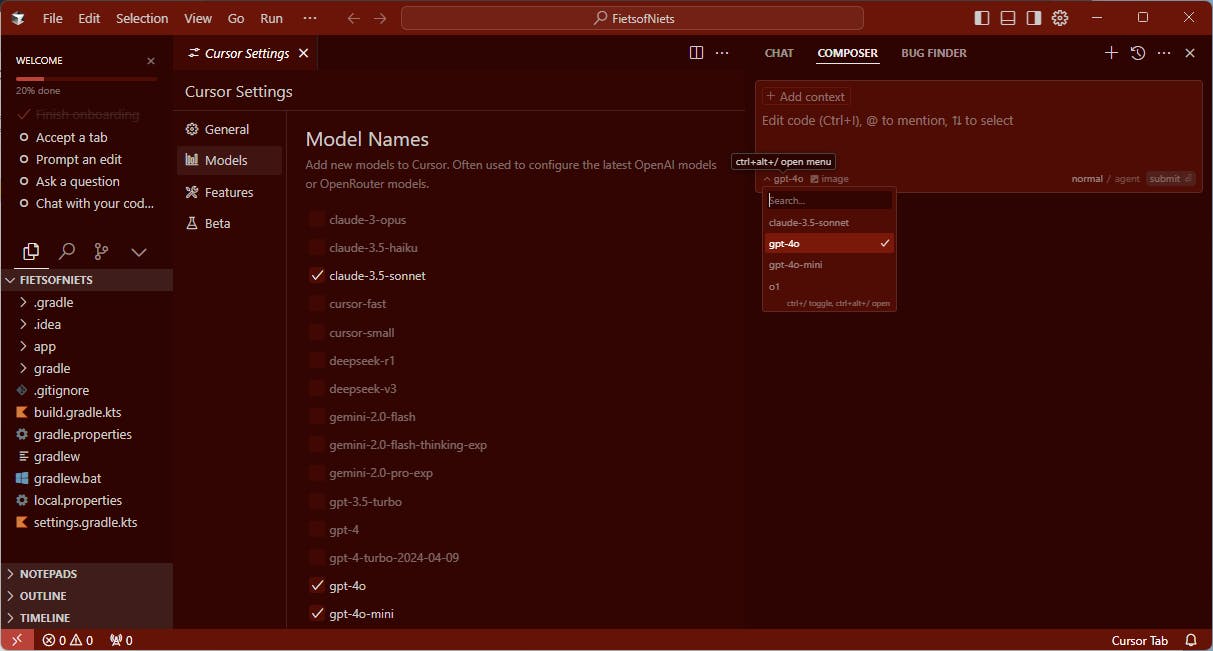Open editor more actions ellipsis

click(722, 53)
